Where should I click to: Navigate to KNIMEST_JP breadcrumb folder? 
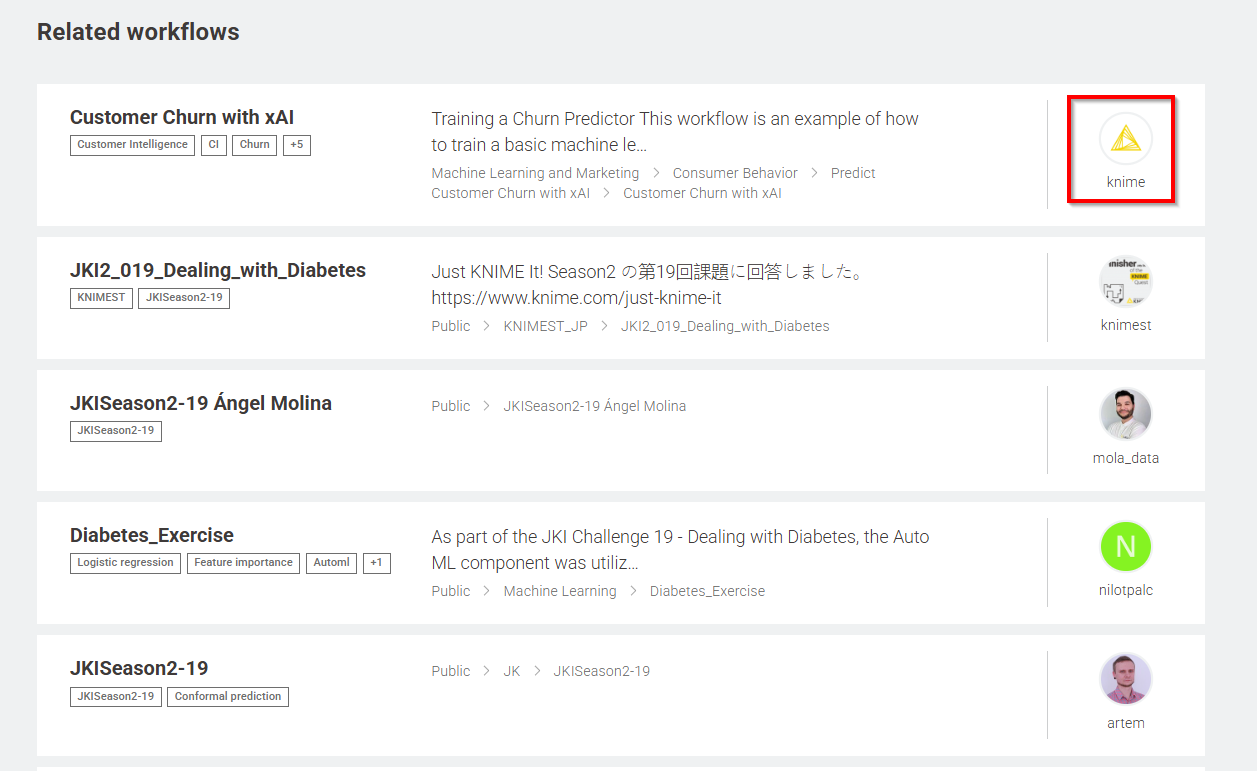pyautogui.click(x=545, y=326)
